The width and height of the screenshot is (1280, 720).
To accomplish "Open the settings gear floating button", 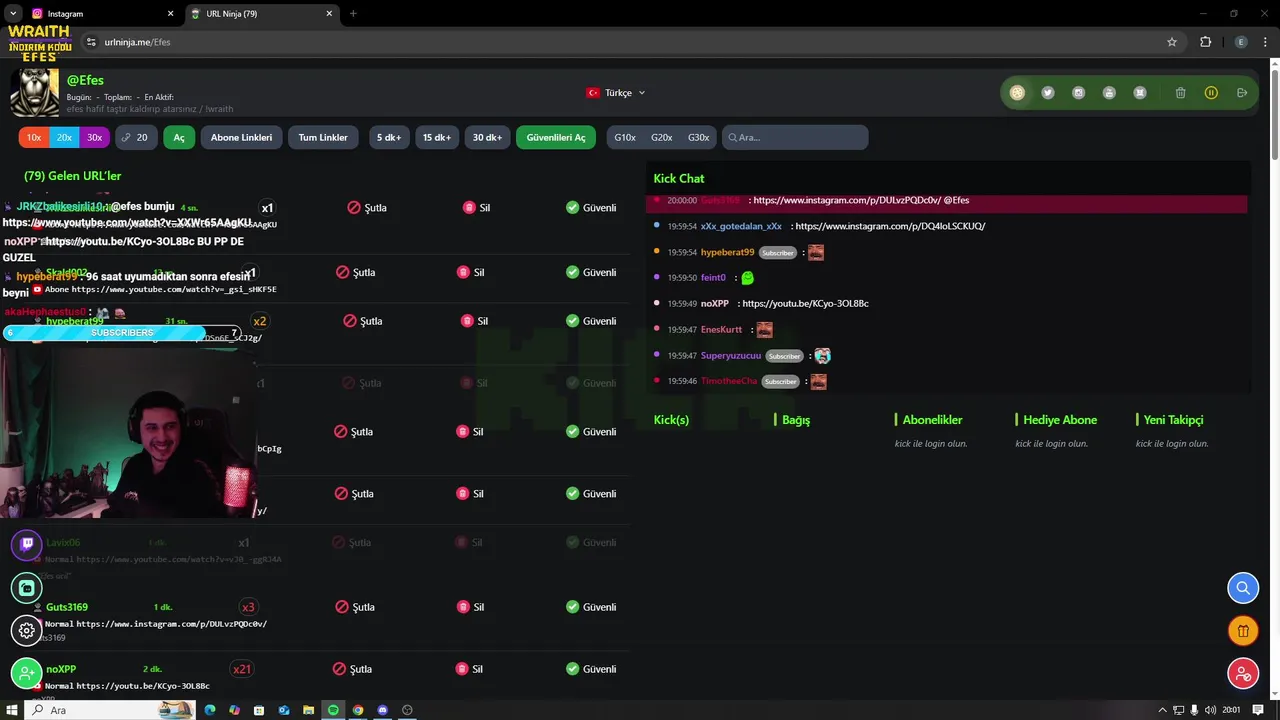I will [x=27, y=631].
